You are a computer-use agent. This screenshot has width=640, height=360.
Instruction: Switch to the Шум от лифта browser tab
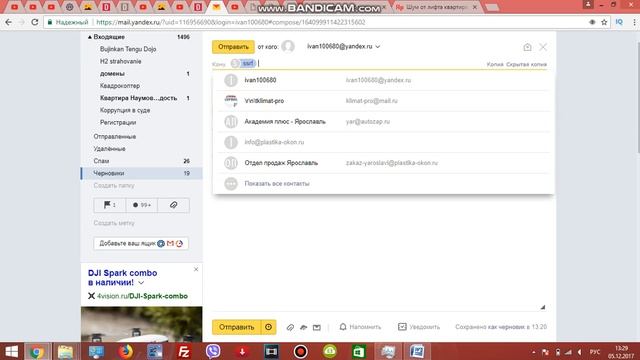click(437, 7)
